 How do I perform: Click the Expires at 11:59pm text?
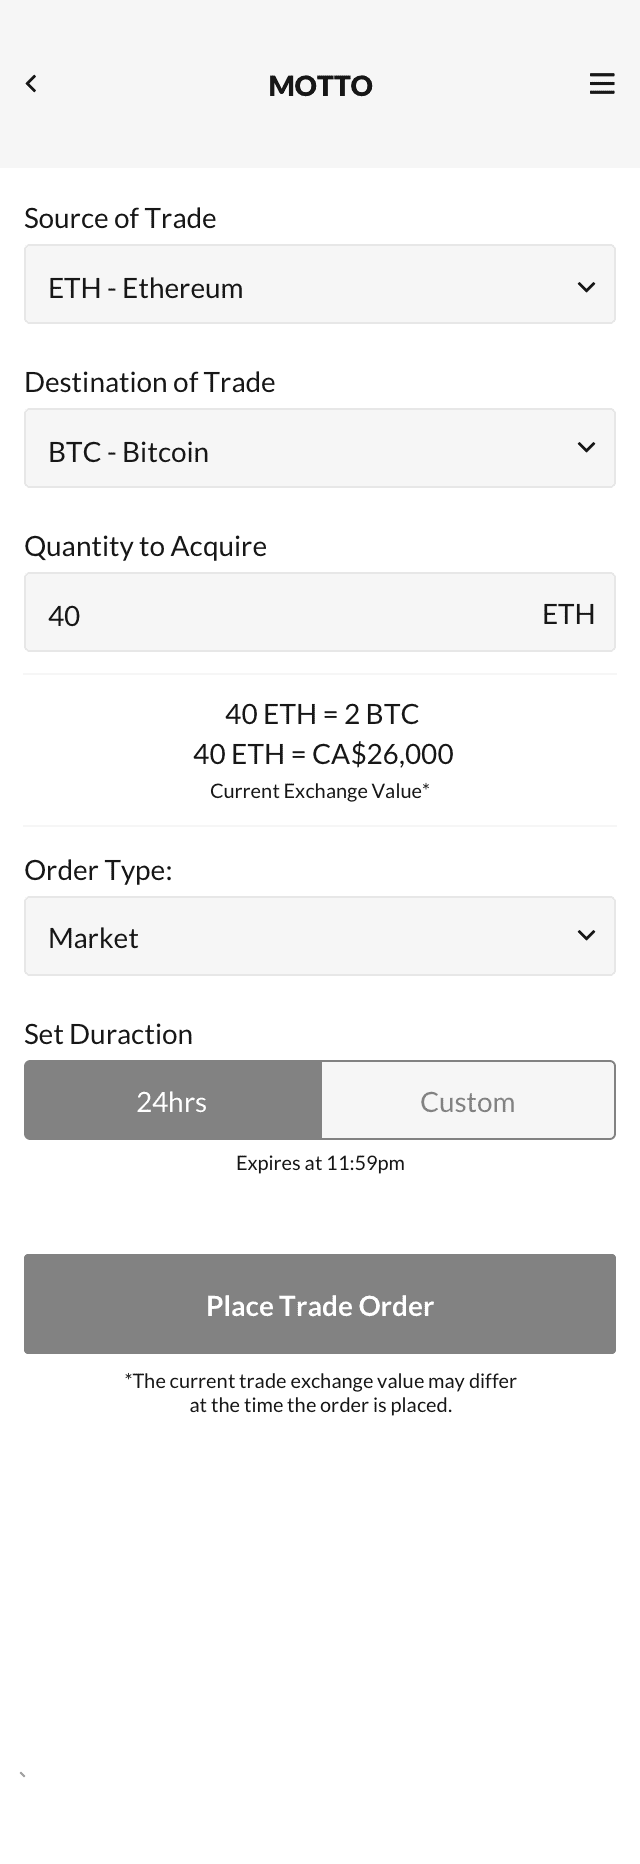click(320, 1163)
